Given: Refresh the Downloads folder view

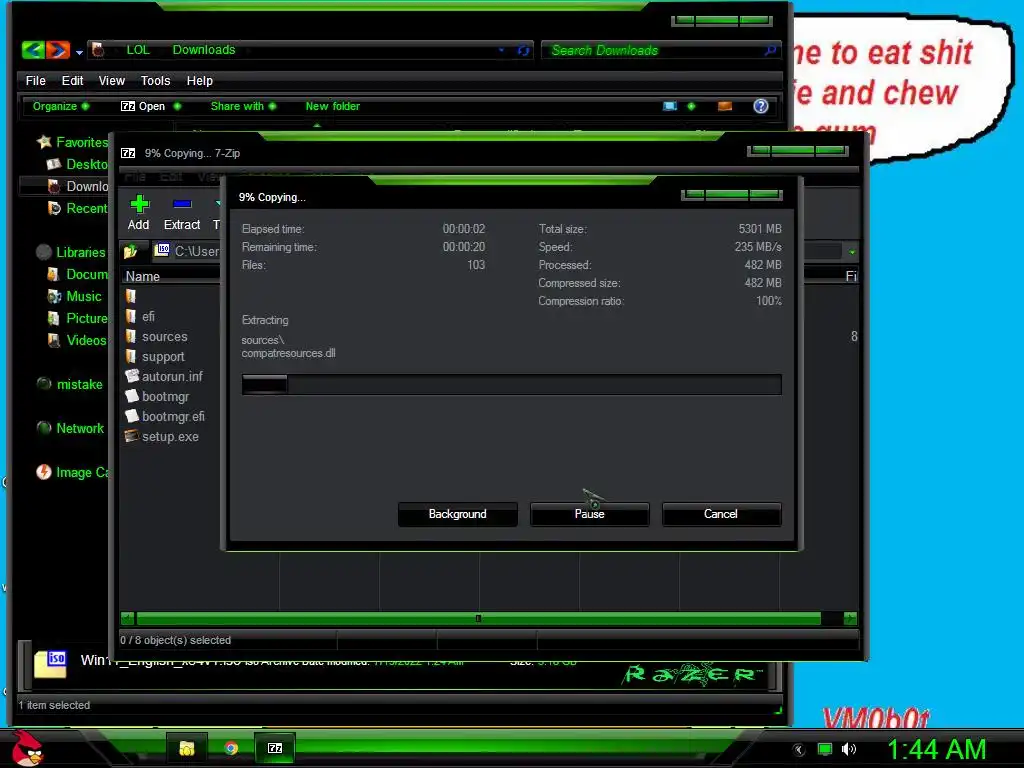Looking at the screenshot, I should coord(523,50).
